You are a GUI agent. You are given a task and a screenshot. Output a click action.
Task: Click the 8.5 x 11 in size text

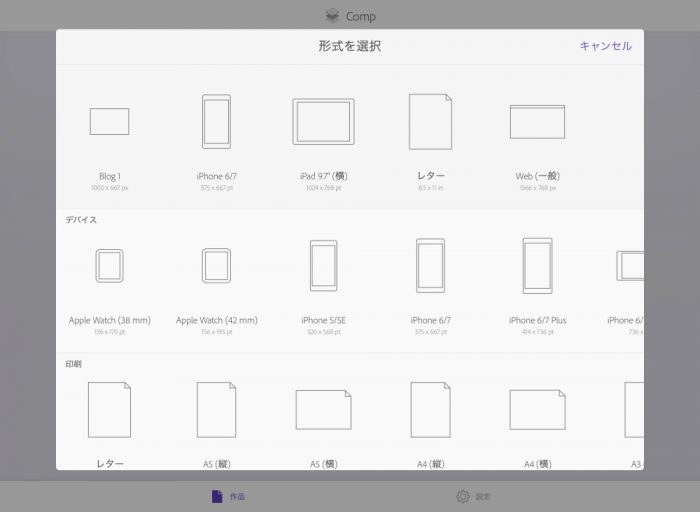pyautogui.click(x=430, y=188)
